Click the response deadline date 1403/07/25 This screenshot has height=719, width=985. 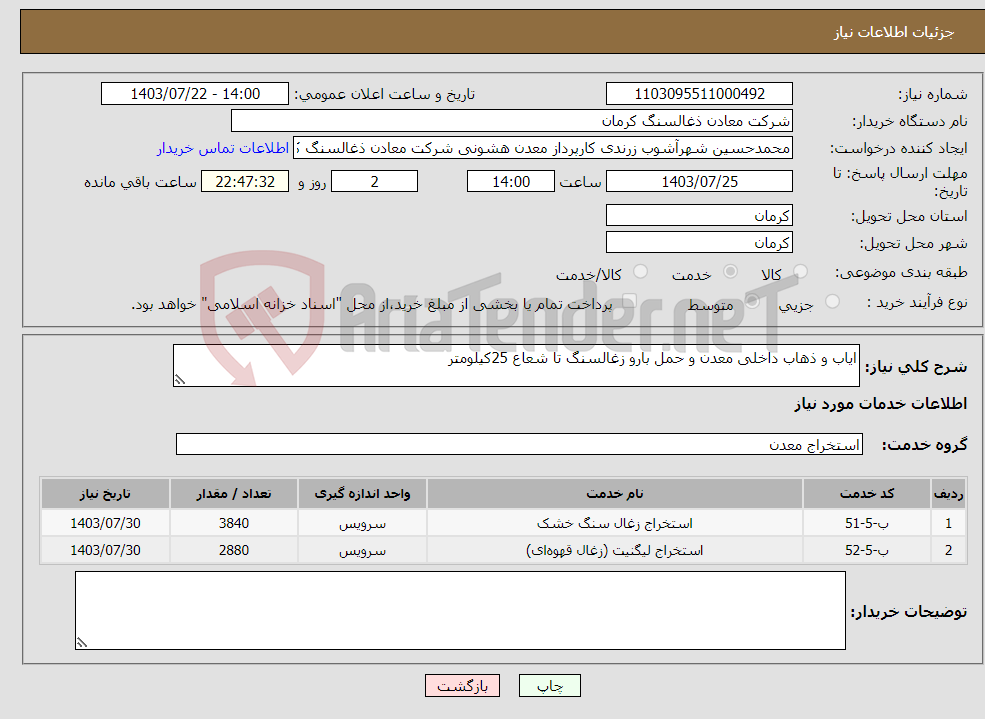click(699, 181)
